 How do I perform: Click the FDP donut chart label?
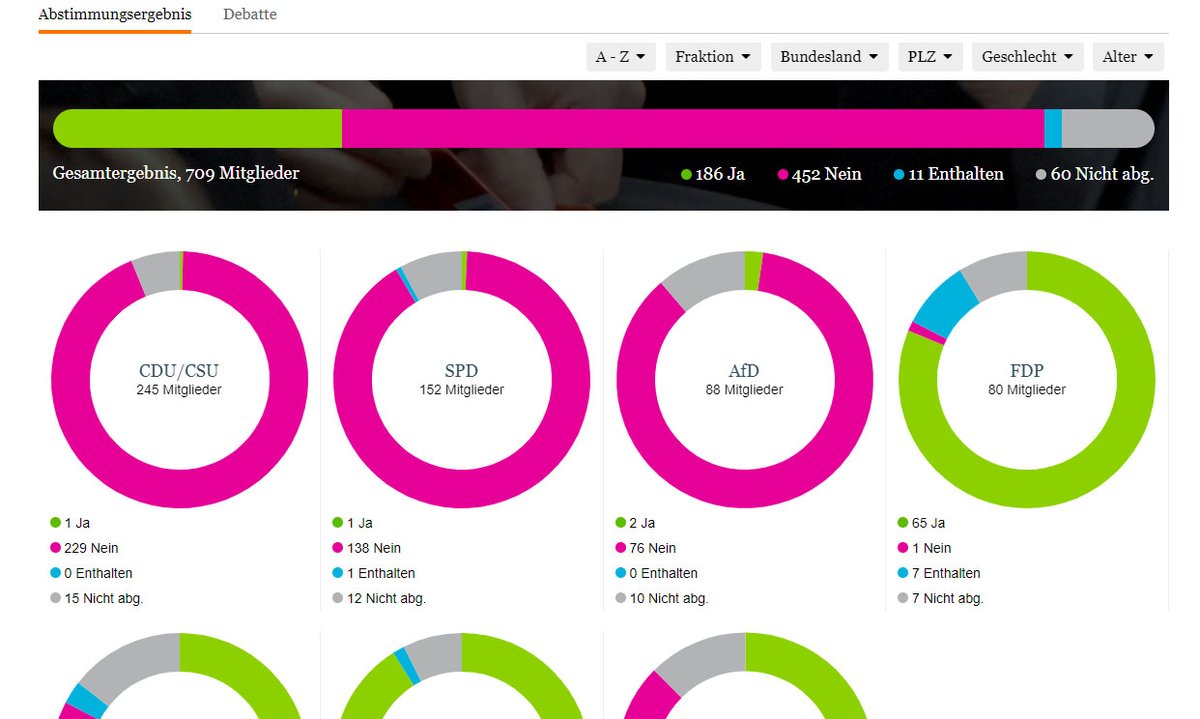[x=1027, y=371]
